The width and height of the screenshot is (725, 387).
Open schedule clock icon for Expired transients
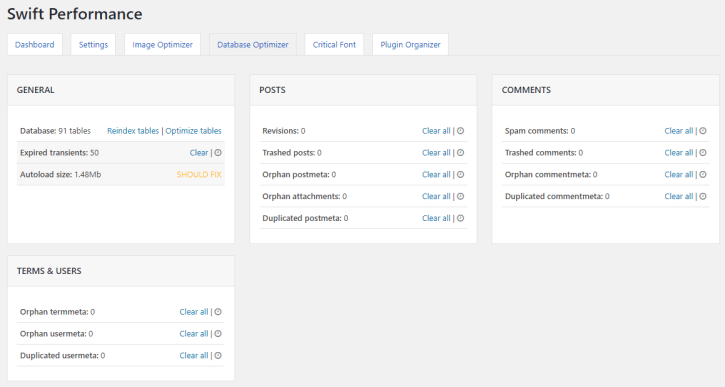point(218,153)
